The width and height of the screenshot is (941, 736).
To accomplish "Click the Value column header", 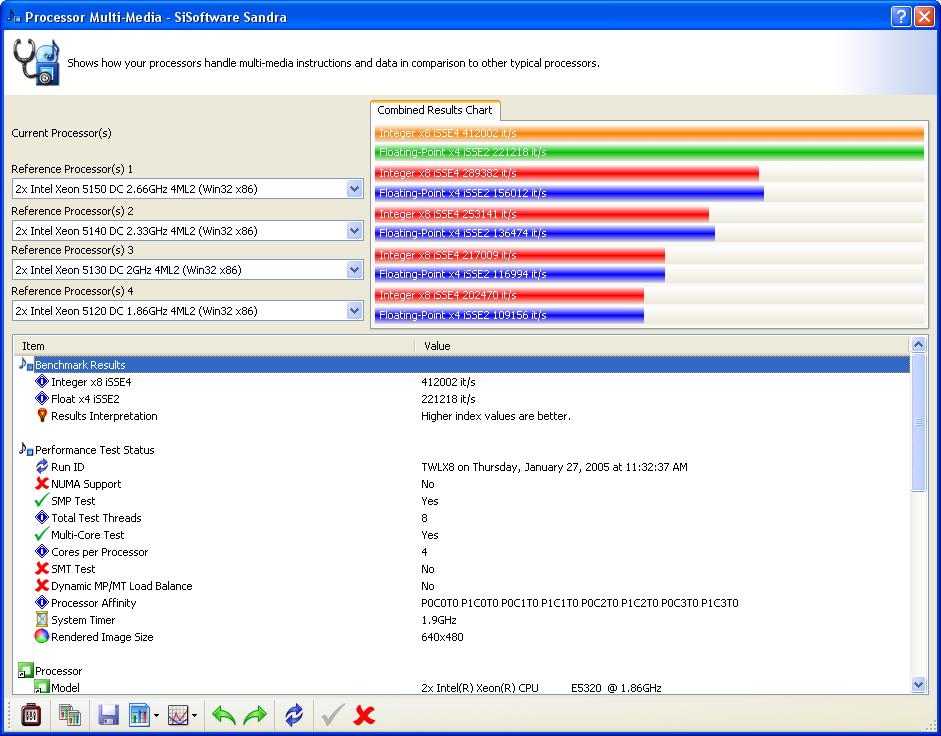I will pos(663,346).
